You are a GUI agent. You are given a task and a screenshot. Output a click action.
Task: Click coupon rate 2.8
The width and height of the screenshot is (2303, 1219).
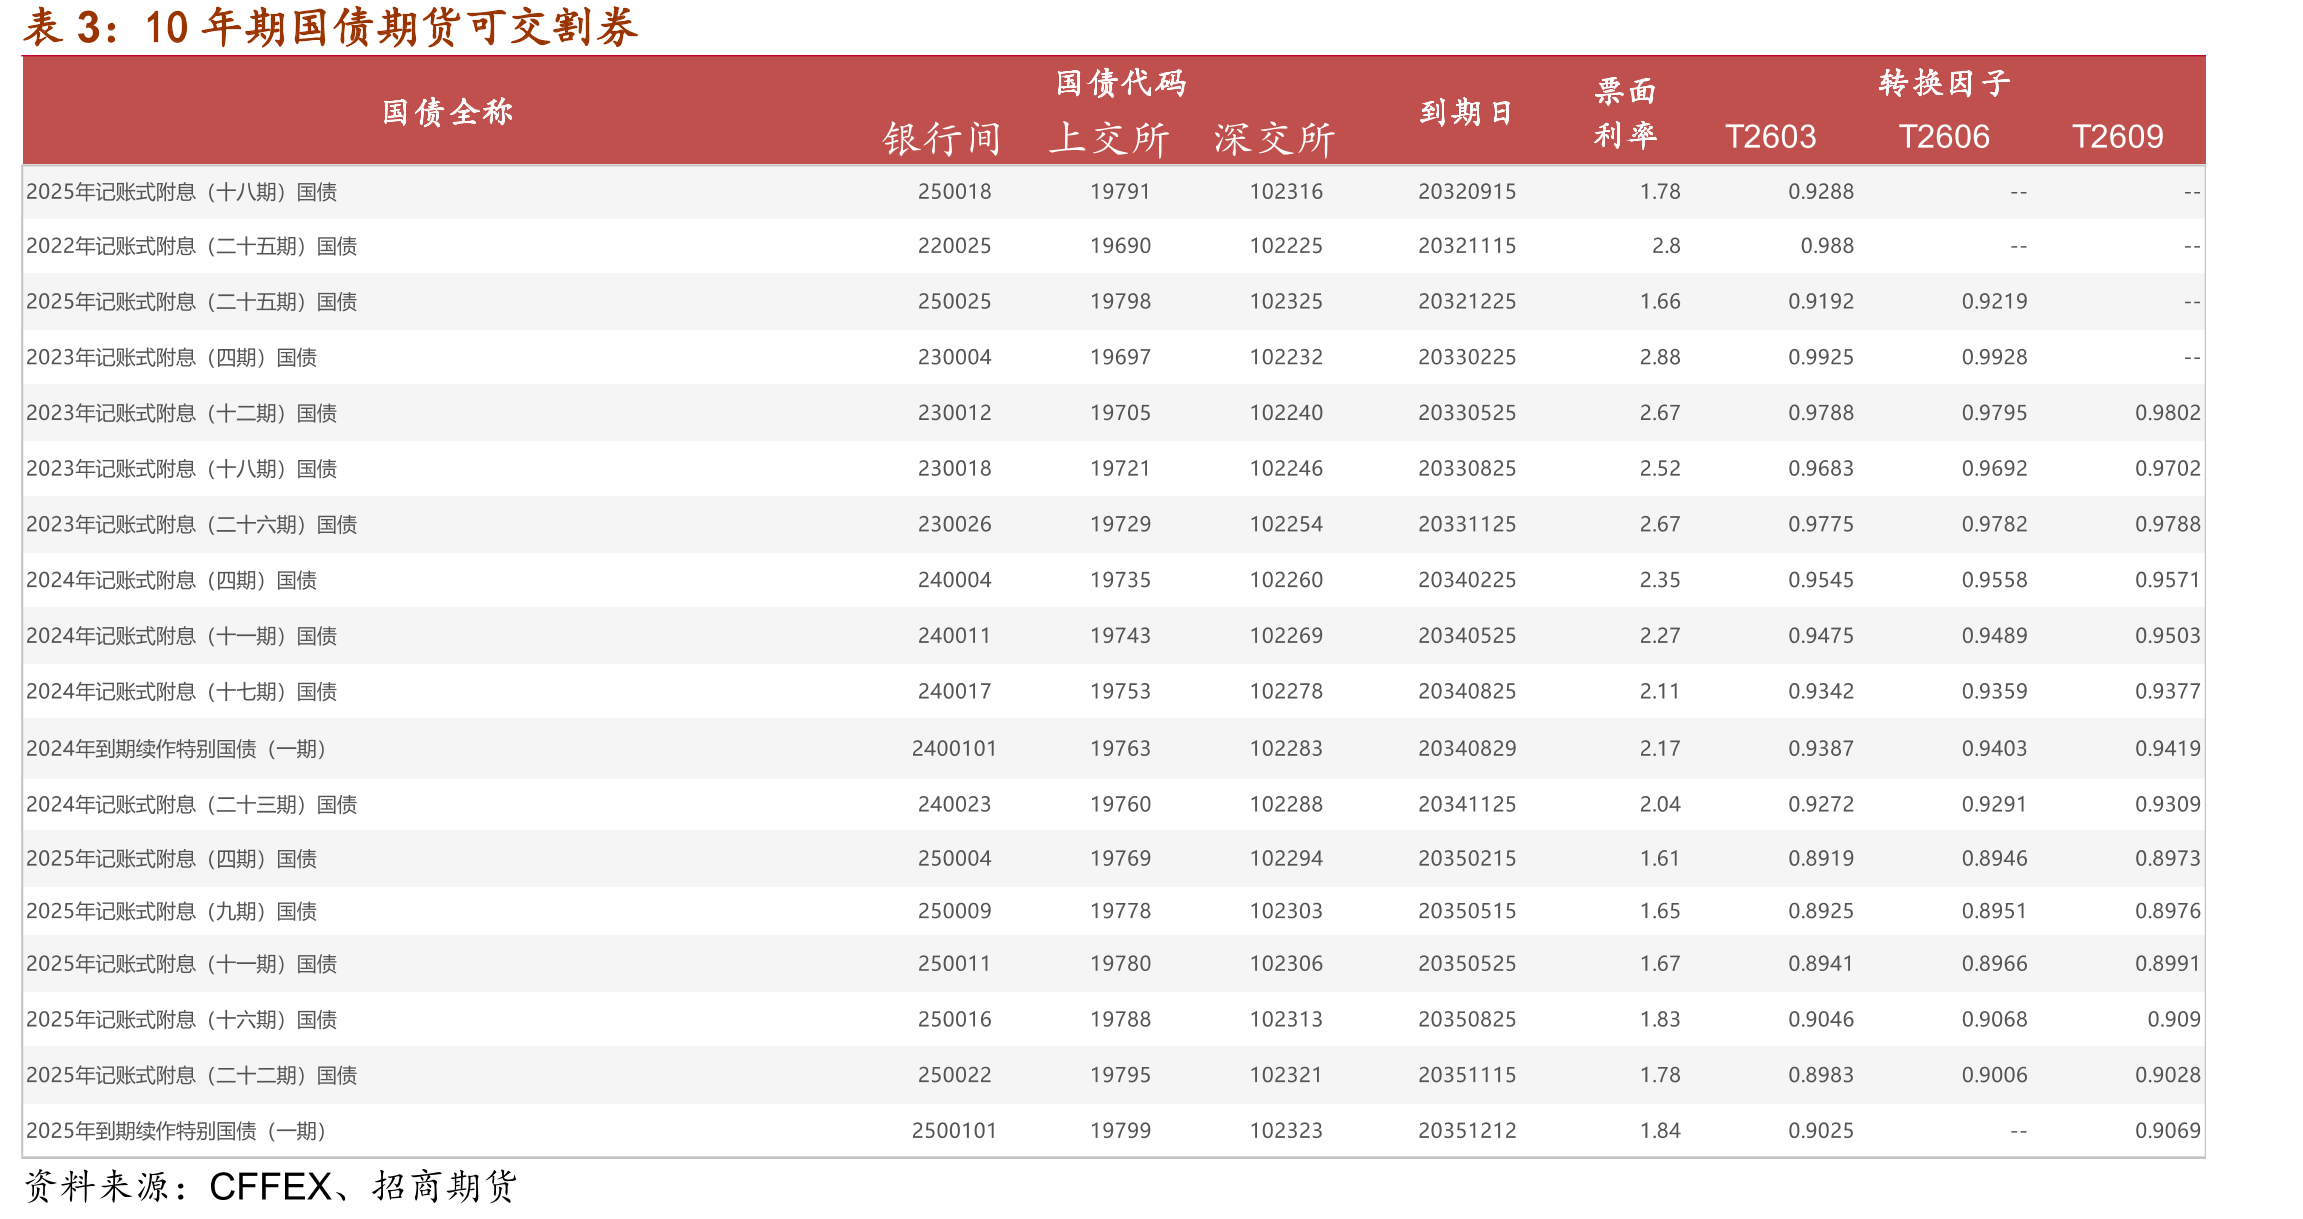pyautogui.click(x=1666, y=246)
